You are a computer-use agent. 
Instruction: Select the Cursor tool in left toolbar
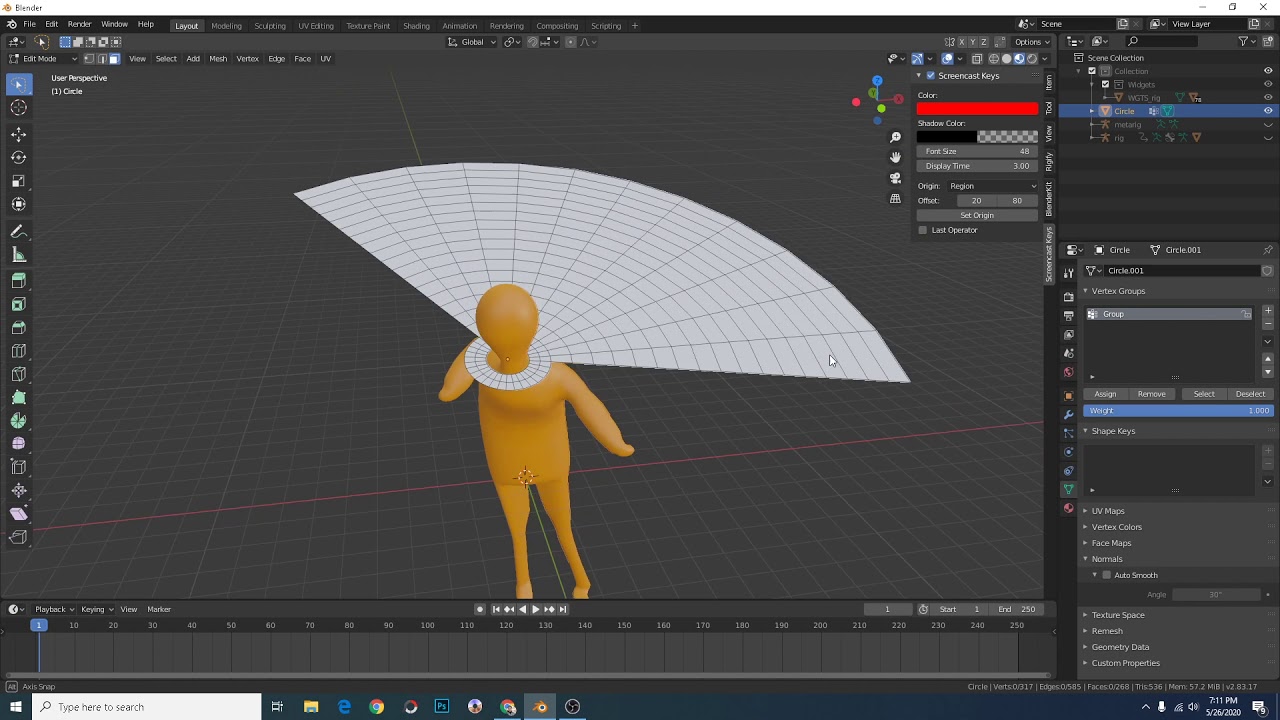(18, 108)
